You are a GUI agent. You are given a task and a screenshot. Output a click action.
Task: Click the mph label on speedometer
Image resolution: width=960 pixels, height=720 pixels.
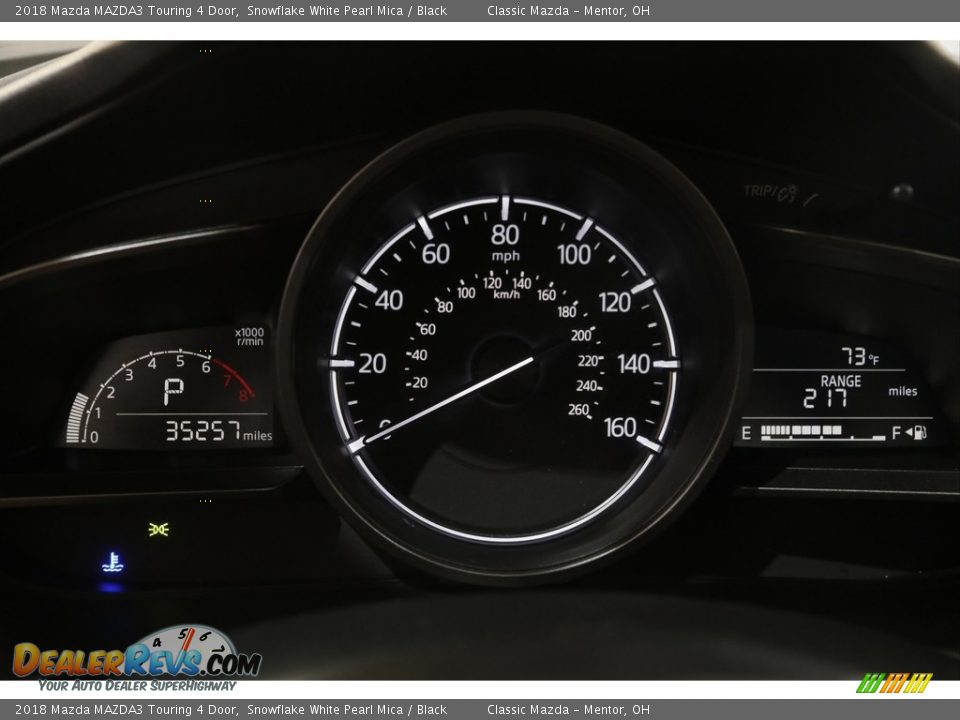505,256
